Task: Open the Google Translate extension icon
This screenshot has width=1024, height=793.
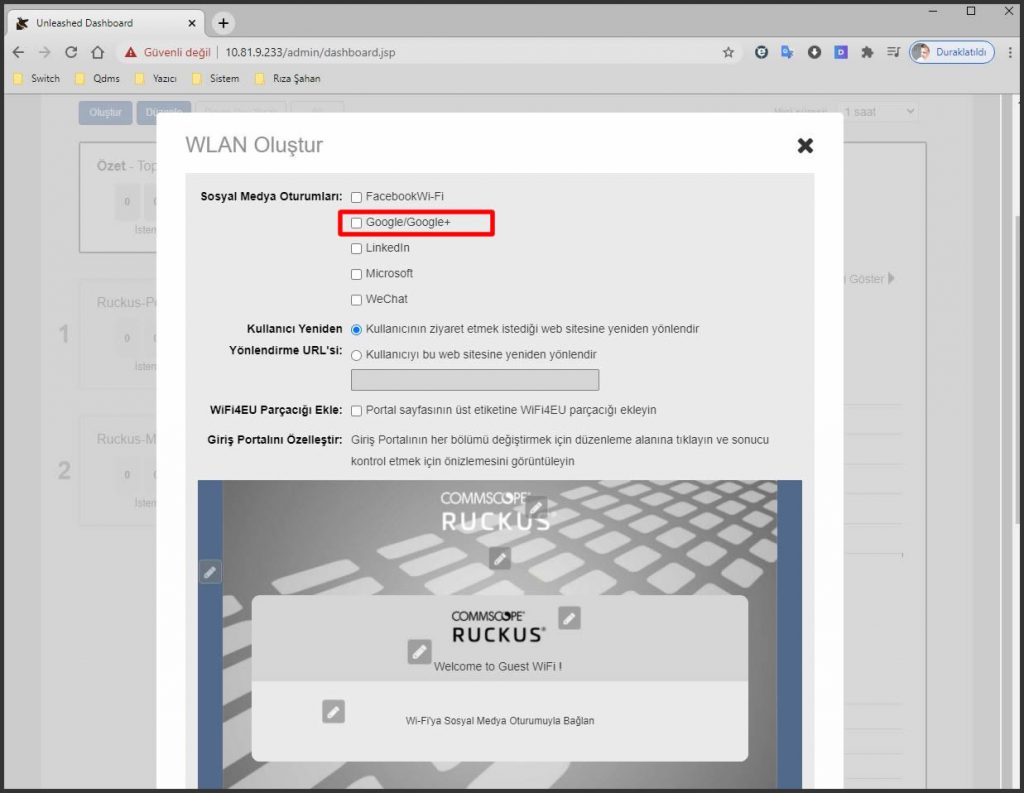Action: [x=788, y=52]
